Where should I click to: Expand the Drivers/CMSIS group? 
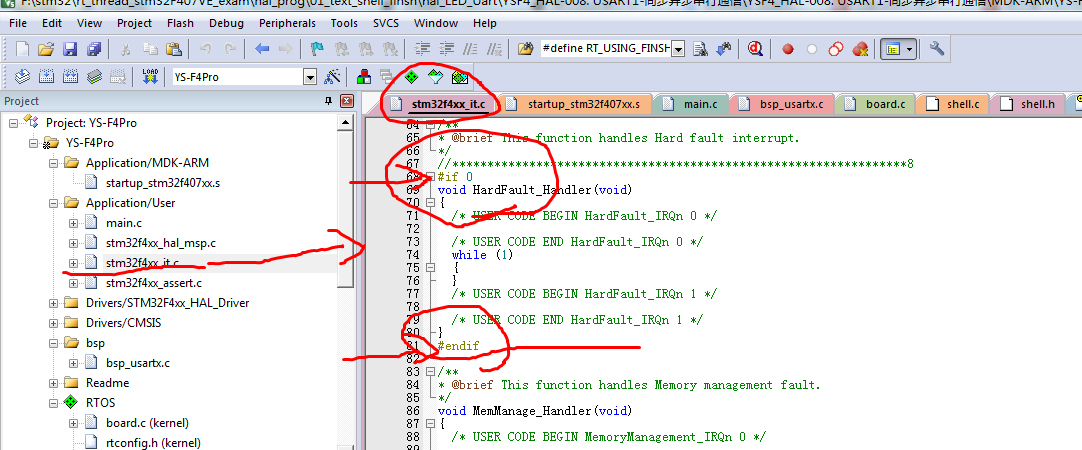pos(54,322)
